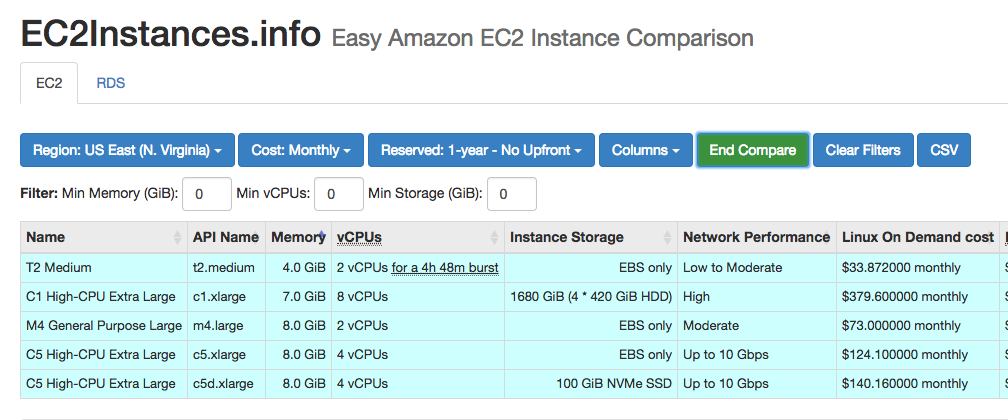Focus the Min Memory (GiB) field
The height and width of the screenshot is (420, 1008).
pos(207,194)
